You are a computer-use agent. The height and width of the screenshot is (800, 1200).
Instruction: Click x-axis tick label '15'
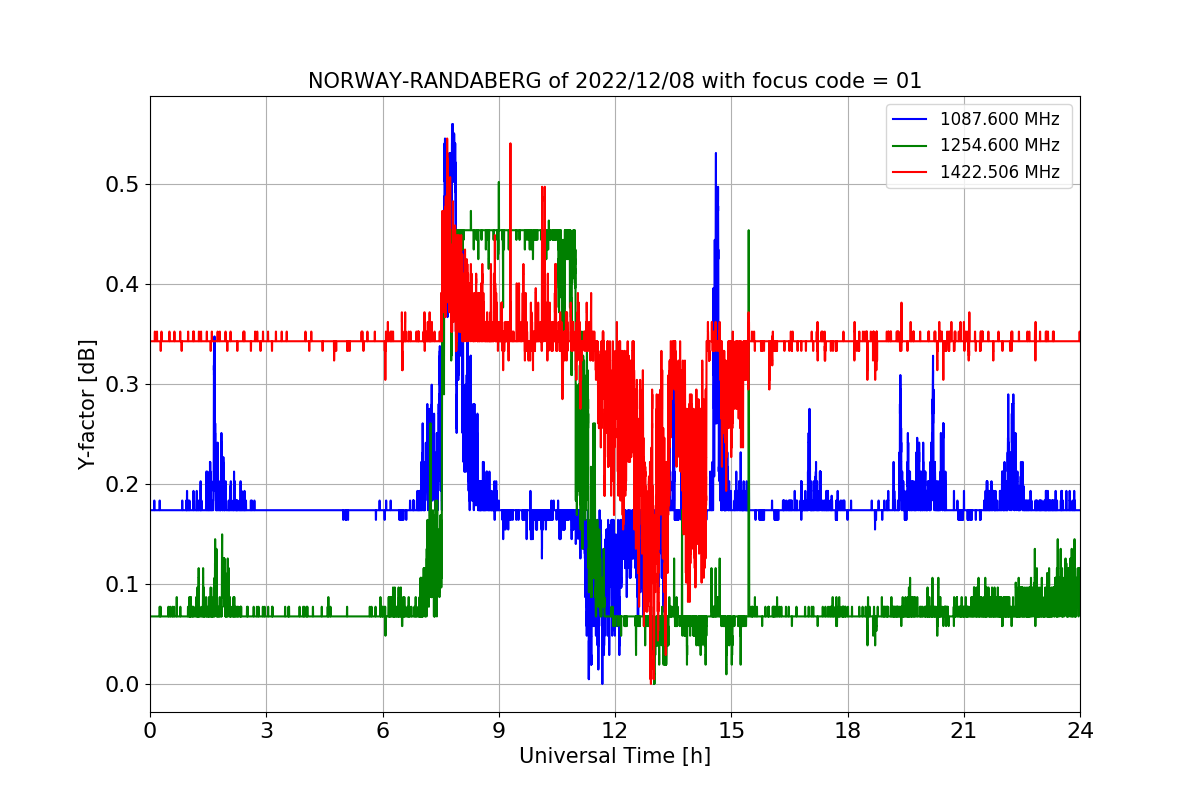(731, 731)
